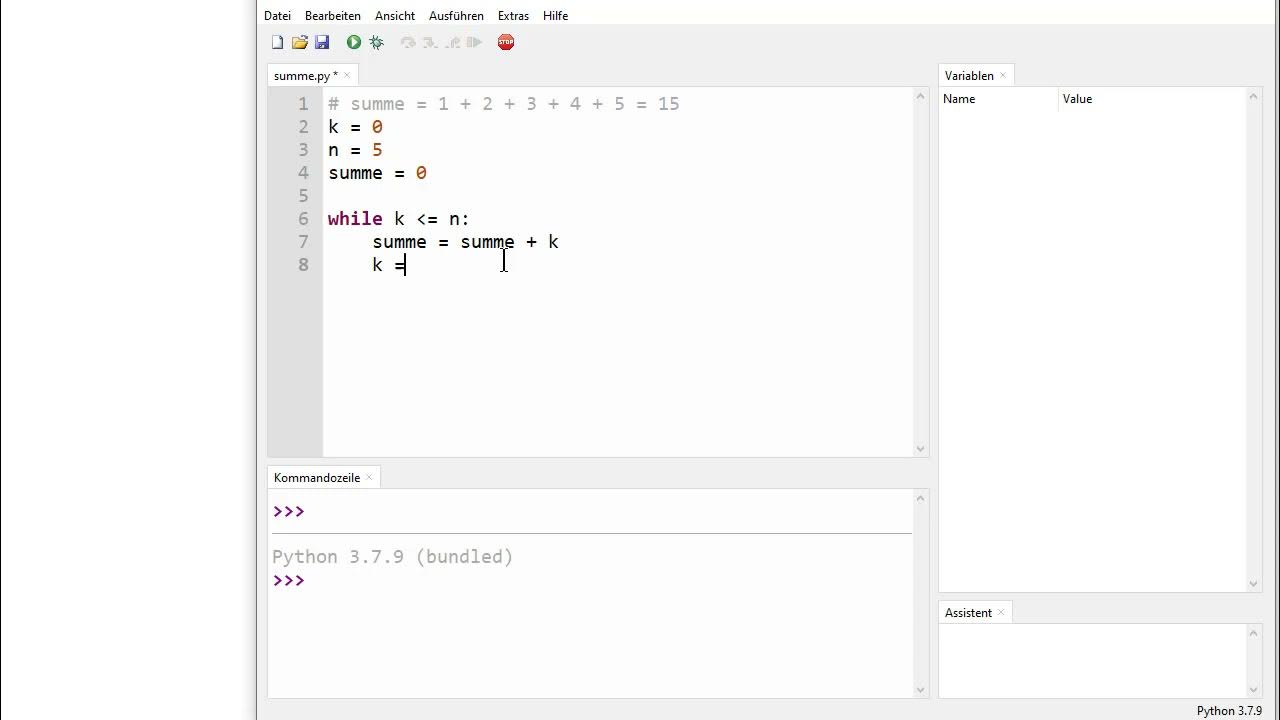This screenshot has width=1280, height=720.
Task: Click the greyed-out Resume icon
Action: [474, 42]
